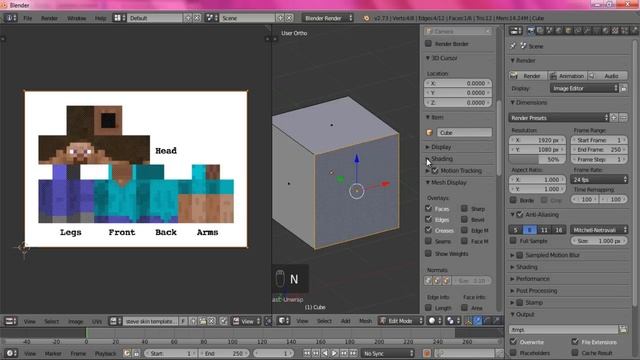Open the Render Presets dropdown
Viewport: 640px width, 360px height.
point(559,118)
